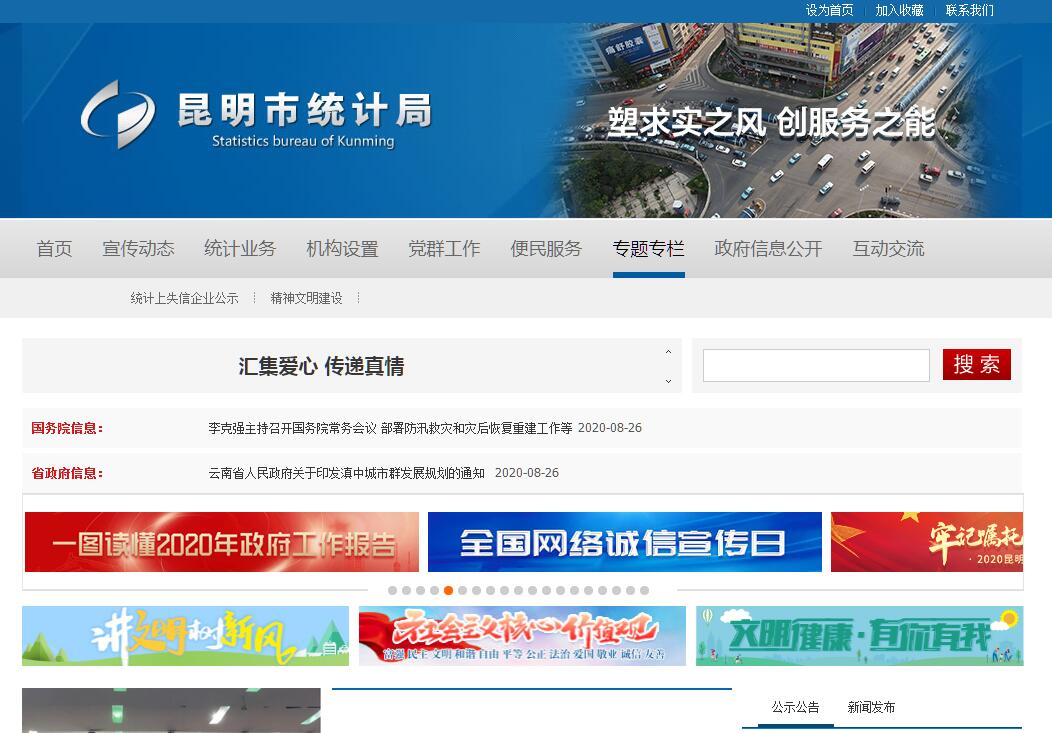Select the last carousel pagination dot

[645, 590]
